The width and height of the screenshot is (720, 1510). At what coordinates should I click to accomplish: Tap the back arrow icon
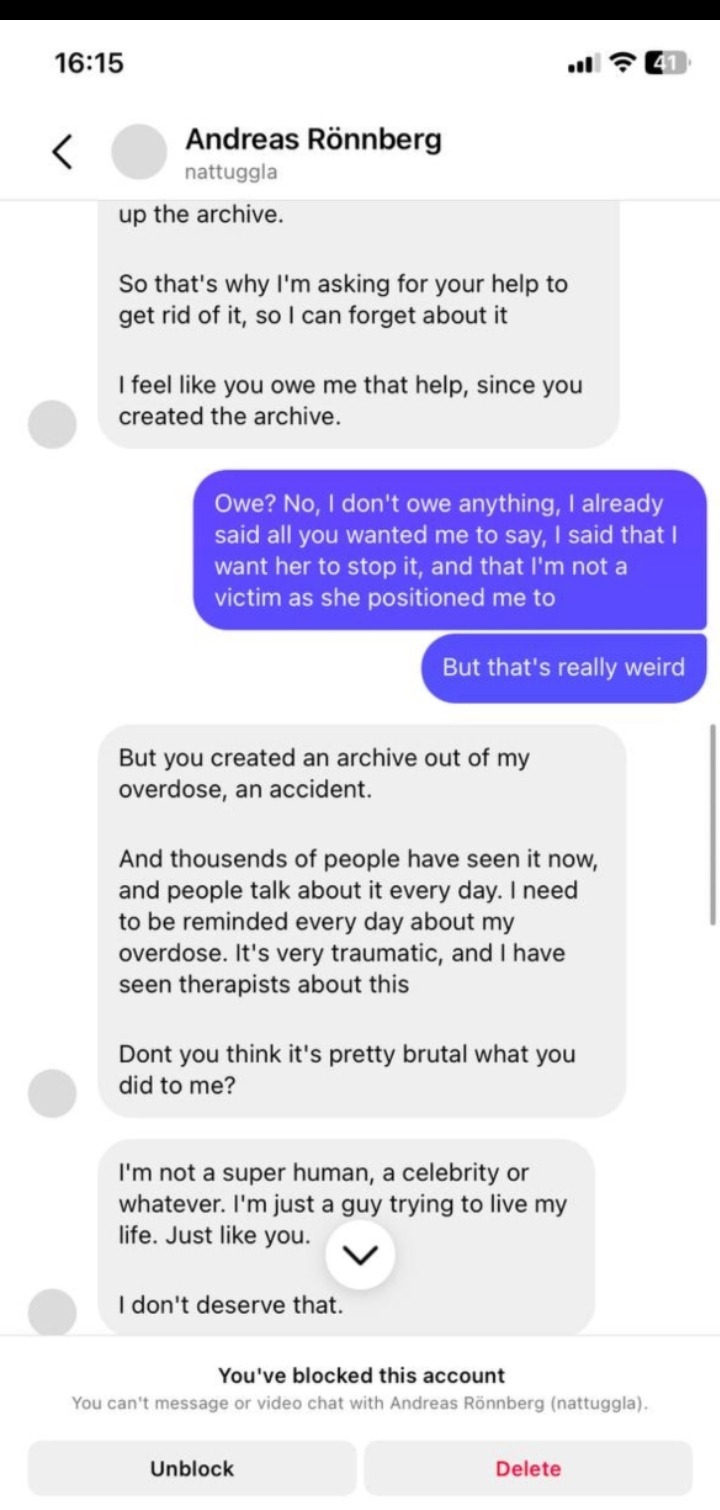point(62,151)
